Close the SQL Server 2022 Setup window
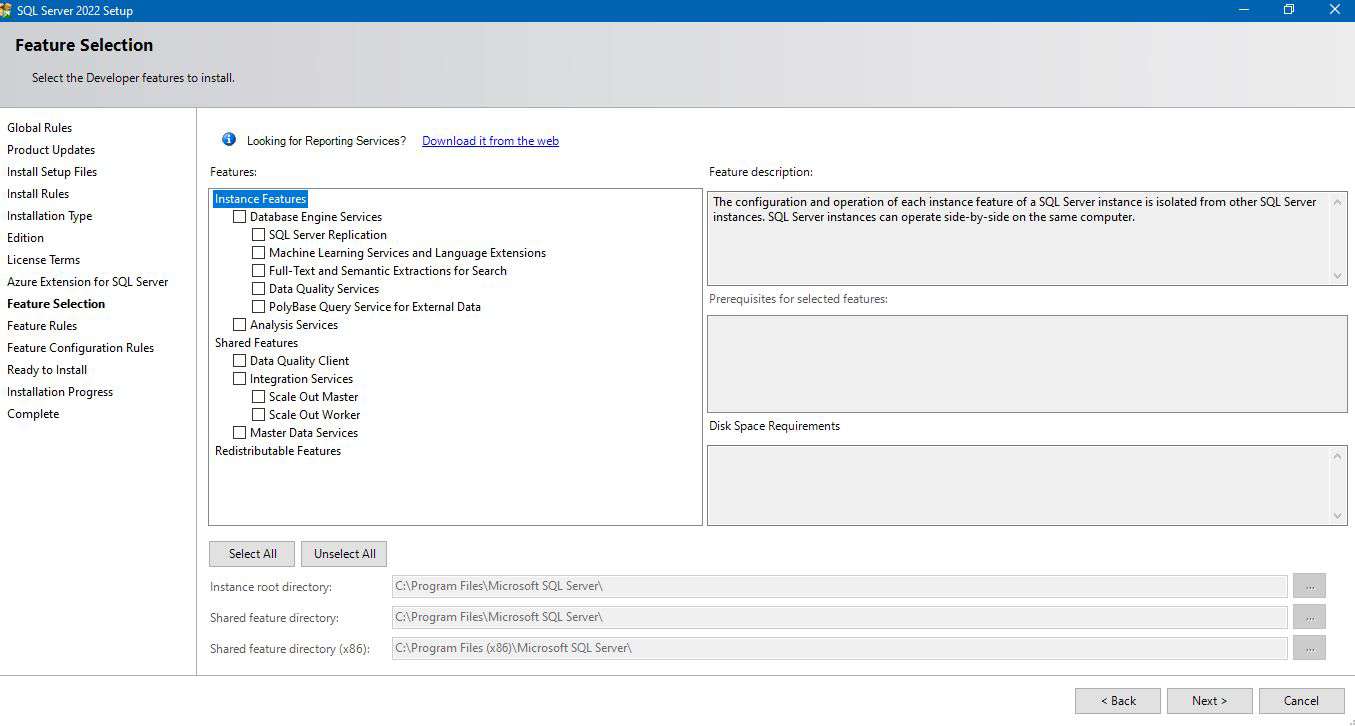This screenshot has width=1355, height=726. pyautogui.click(x=1334, y=10)
